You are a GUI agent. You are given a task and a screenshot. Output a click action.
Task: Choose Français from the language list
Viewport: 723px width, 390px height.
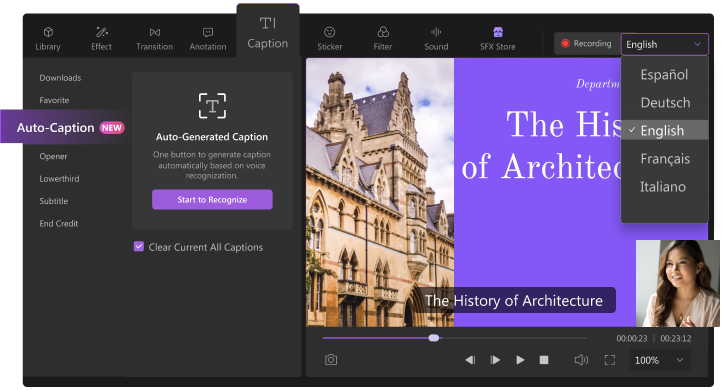point(664,159)
